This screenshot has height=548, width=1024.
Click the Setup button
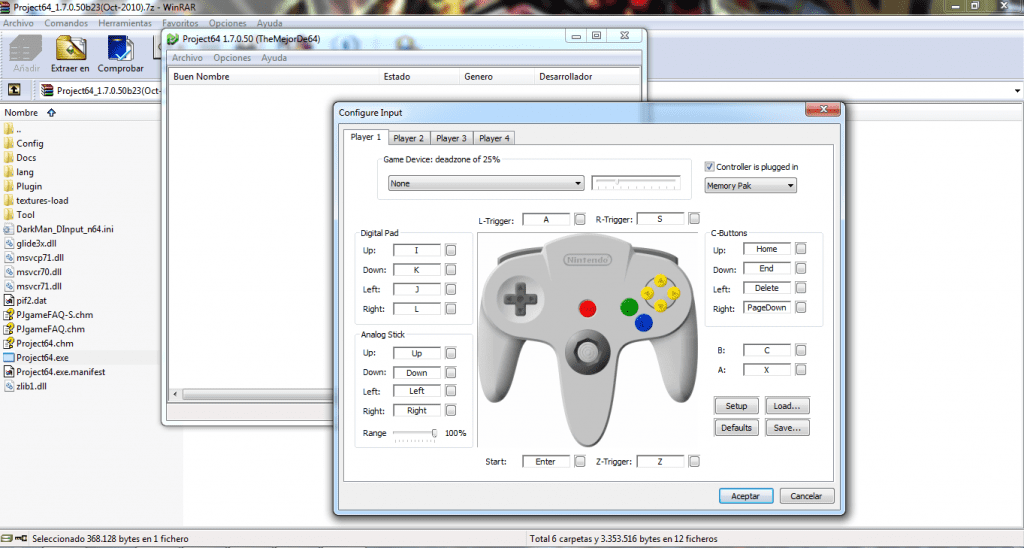736,406
